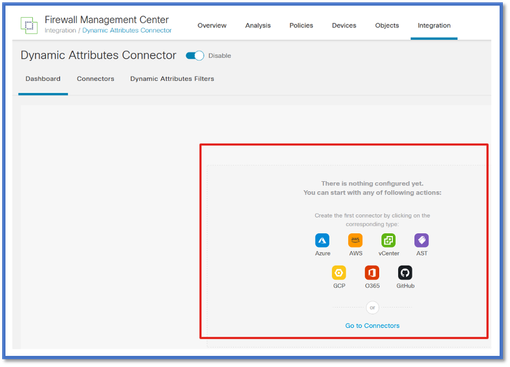Create a GCP connector via its icon

point(339,273)
